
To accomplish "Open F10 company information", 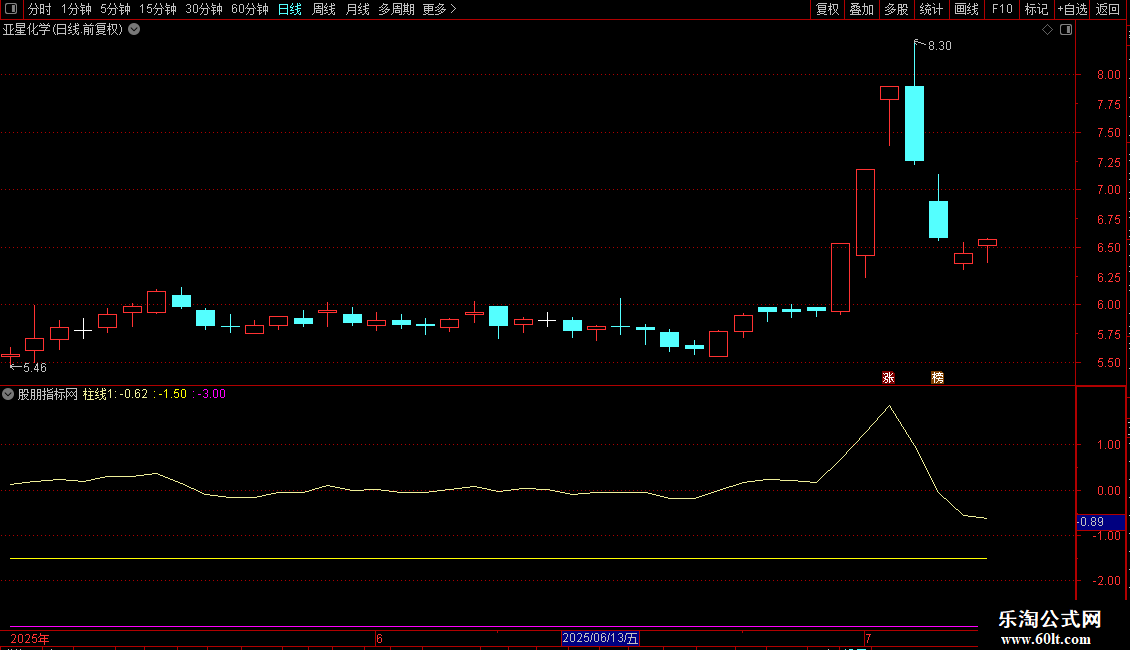I will pos(1002,9).
